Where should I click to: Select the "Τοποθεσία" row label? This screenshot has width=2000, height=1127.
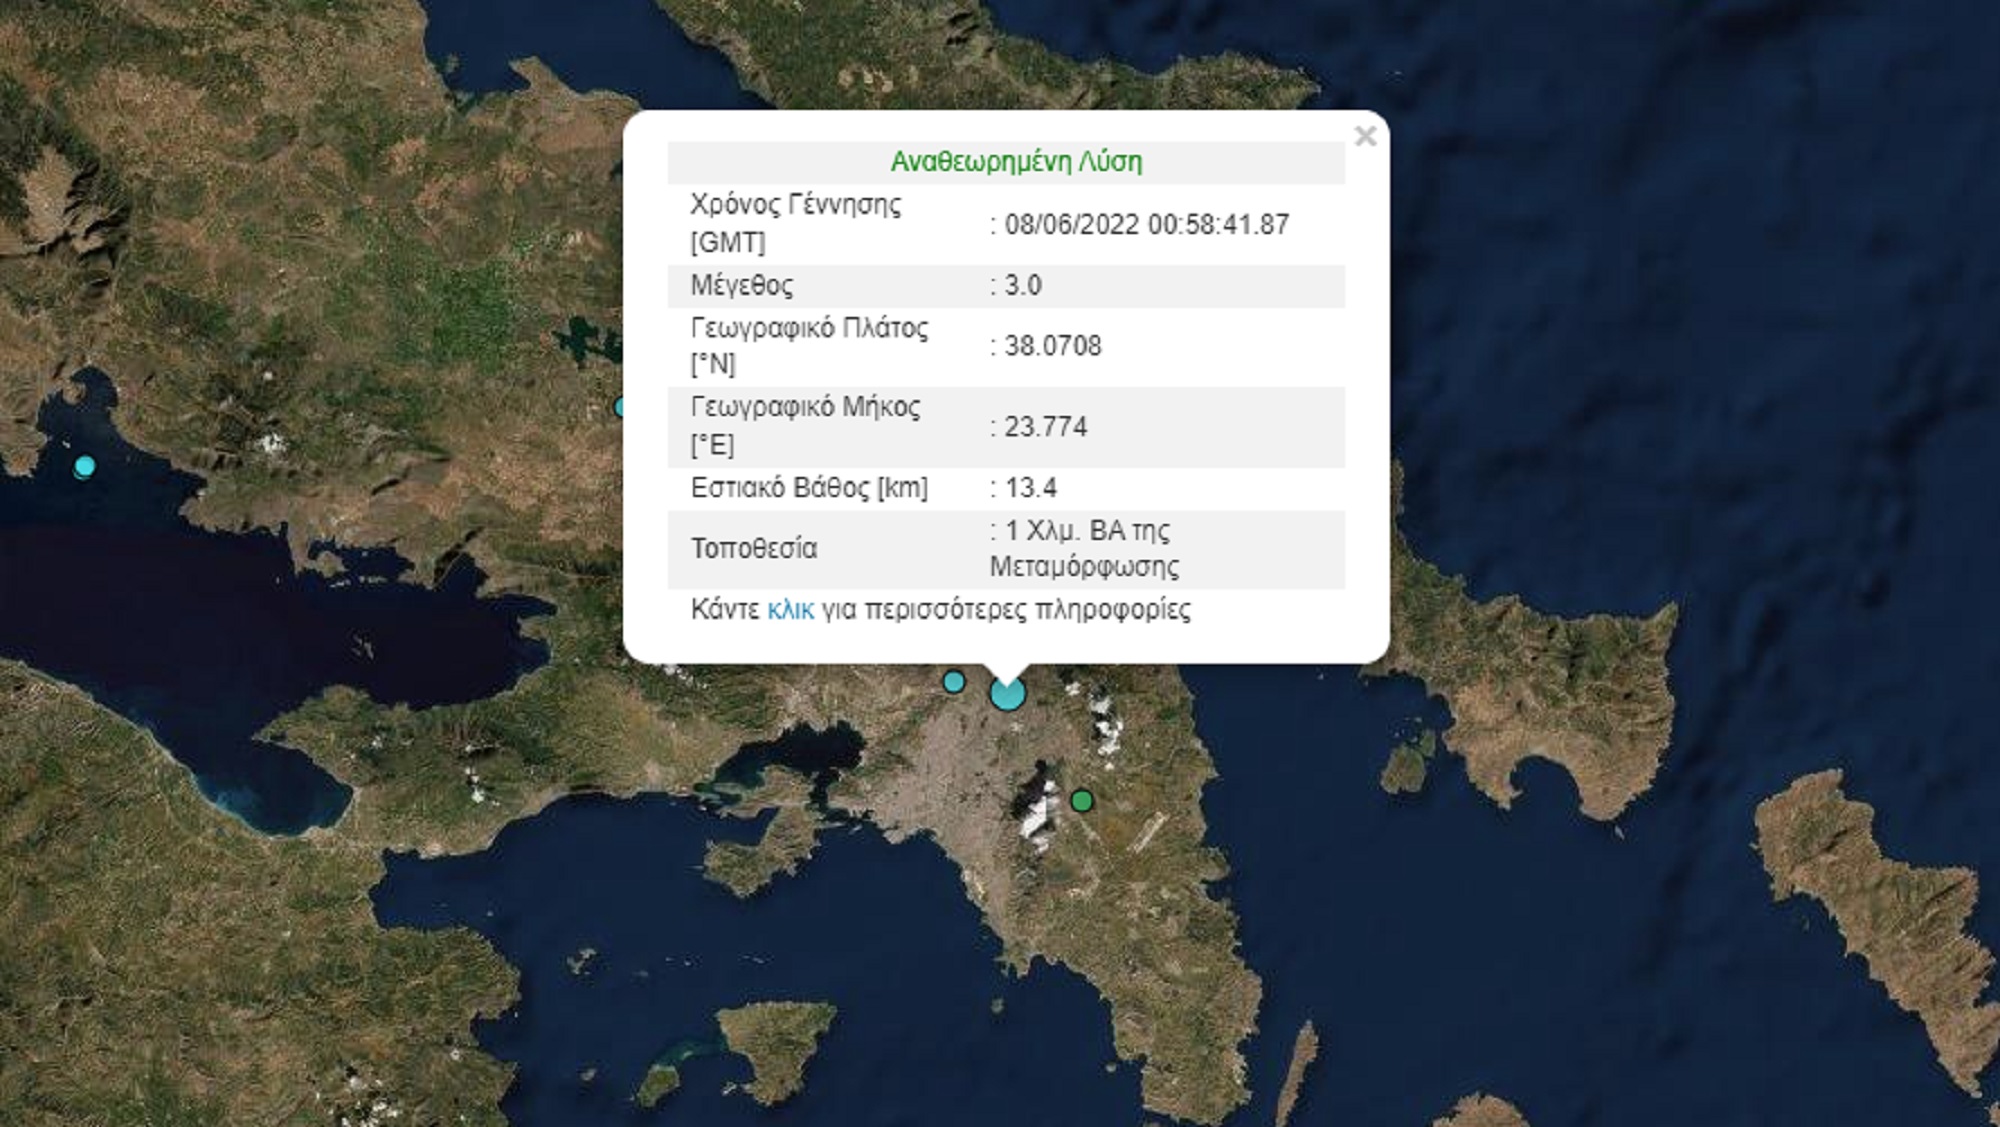click(754, 548)
